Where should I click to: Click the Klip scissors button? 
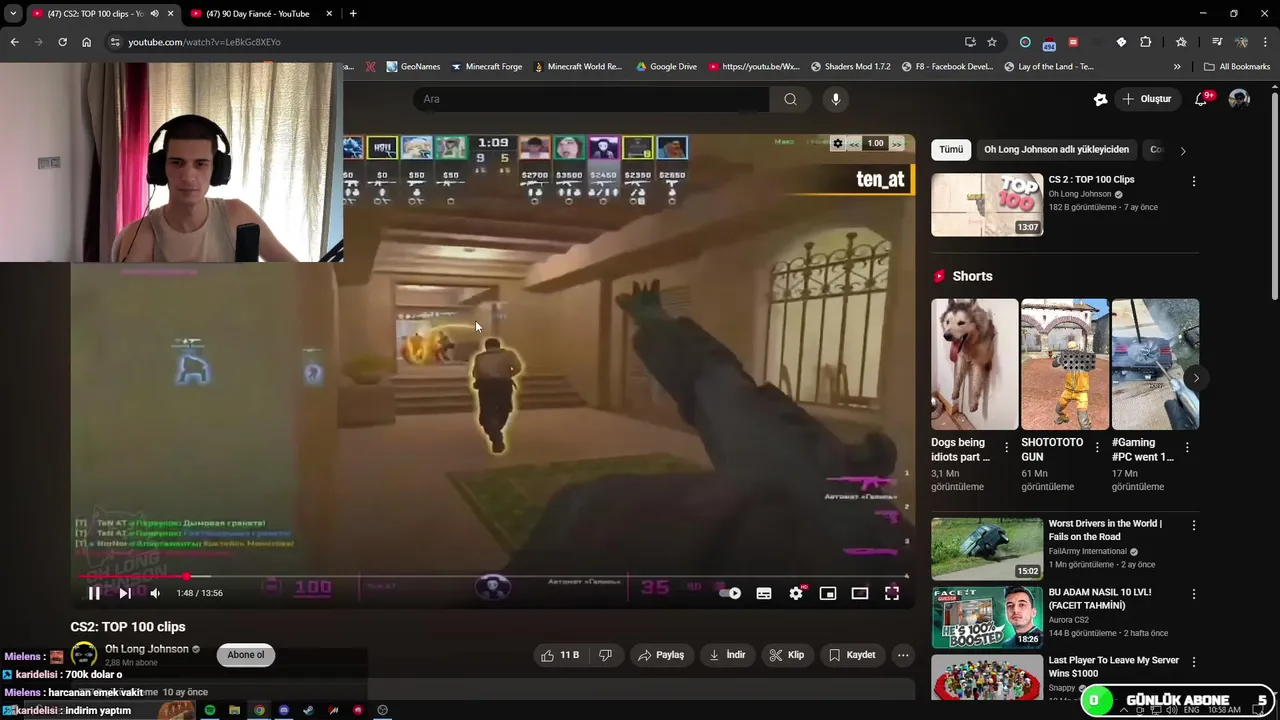787,655
